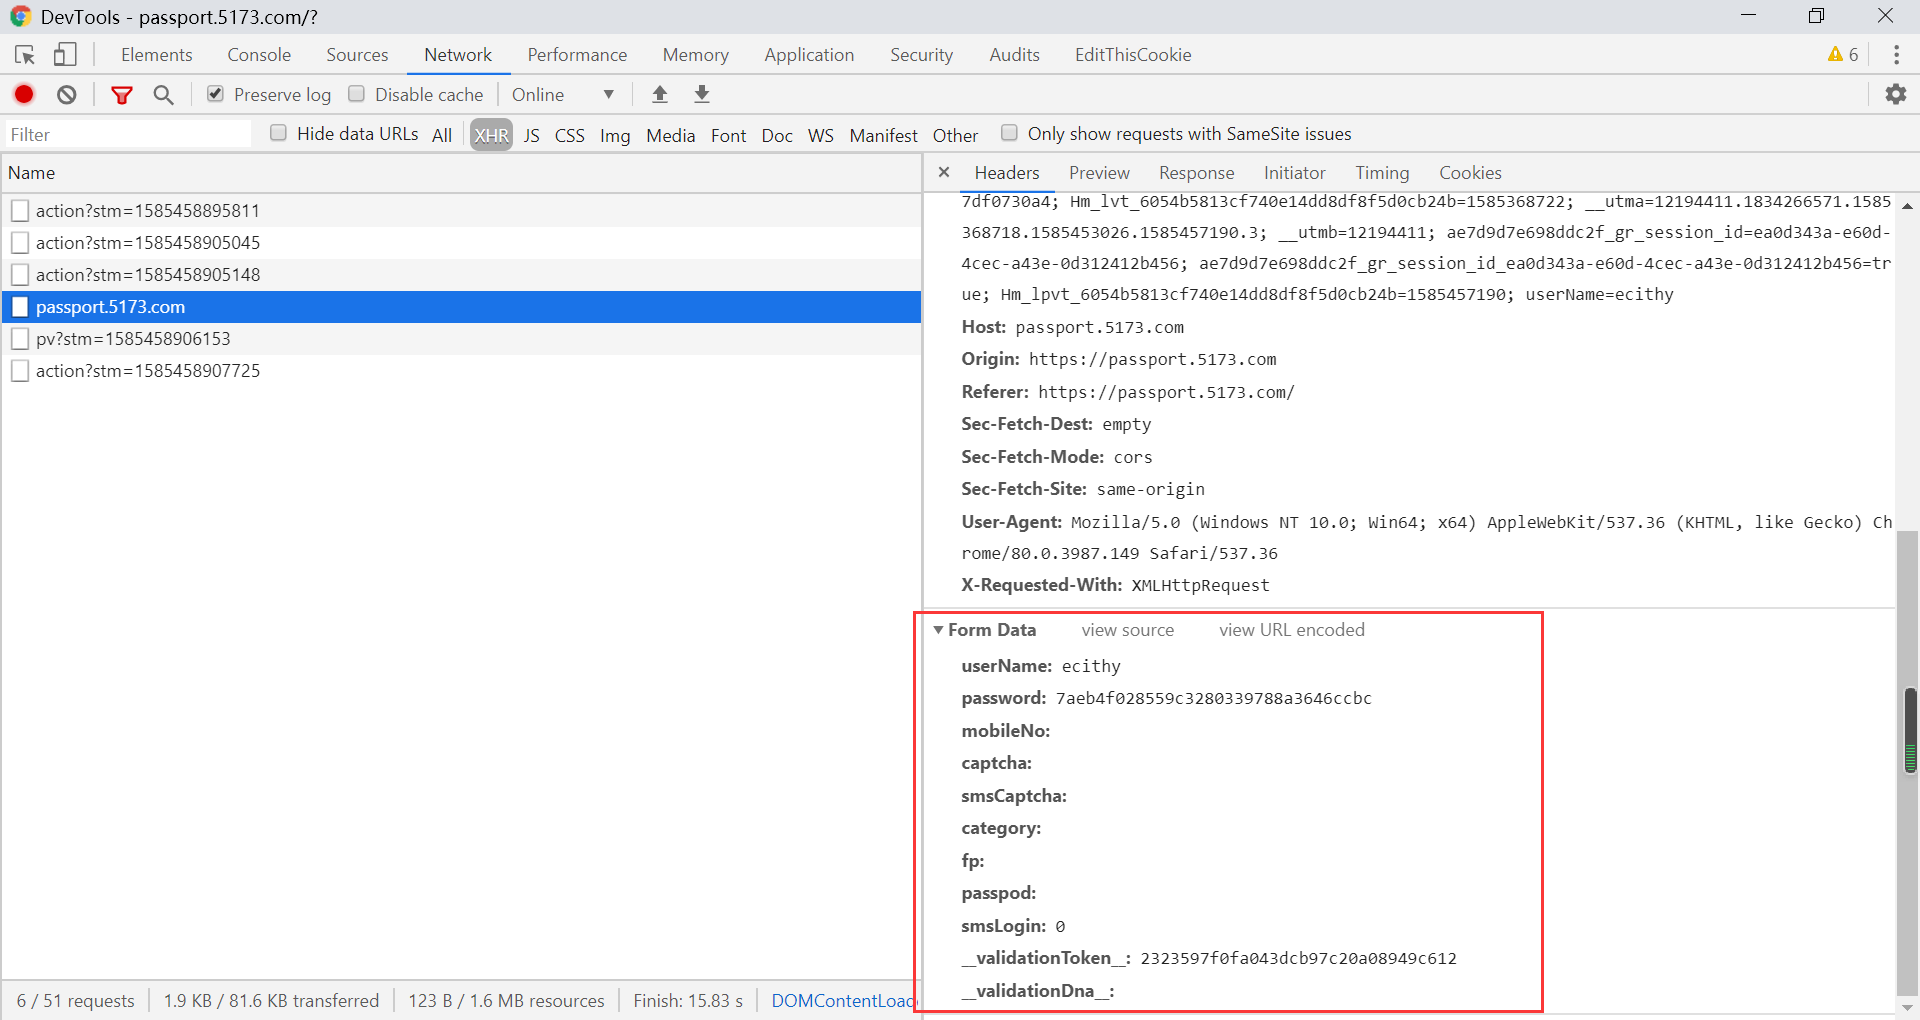Select request action?stm=1585458907725
Viewport: 1920px width, 1020px height.
coord(461,370)
